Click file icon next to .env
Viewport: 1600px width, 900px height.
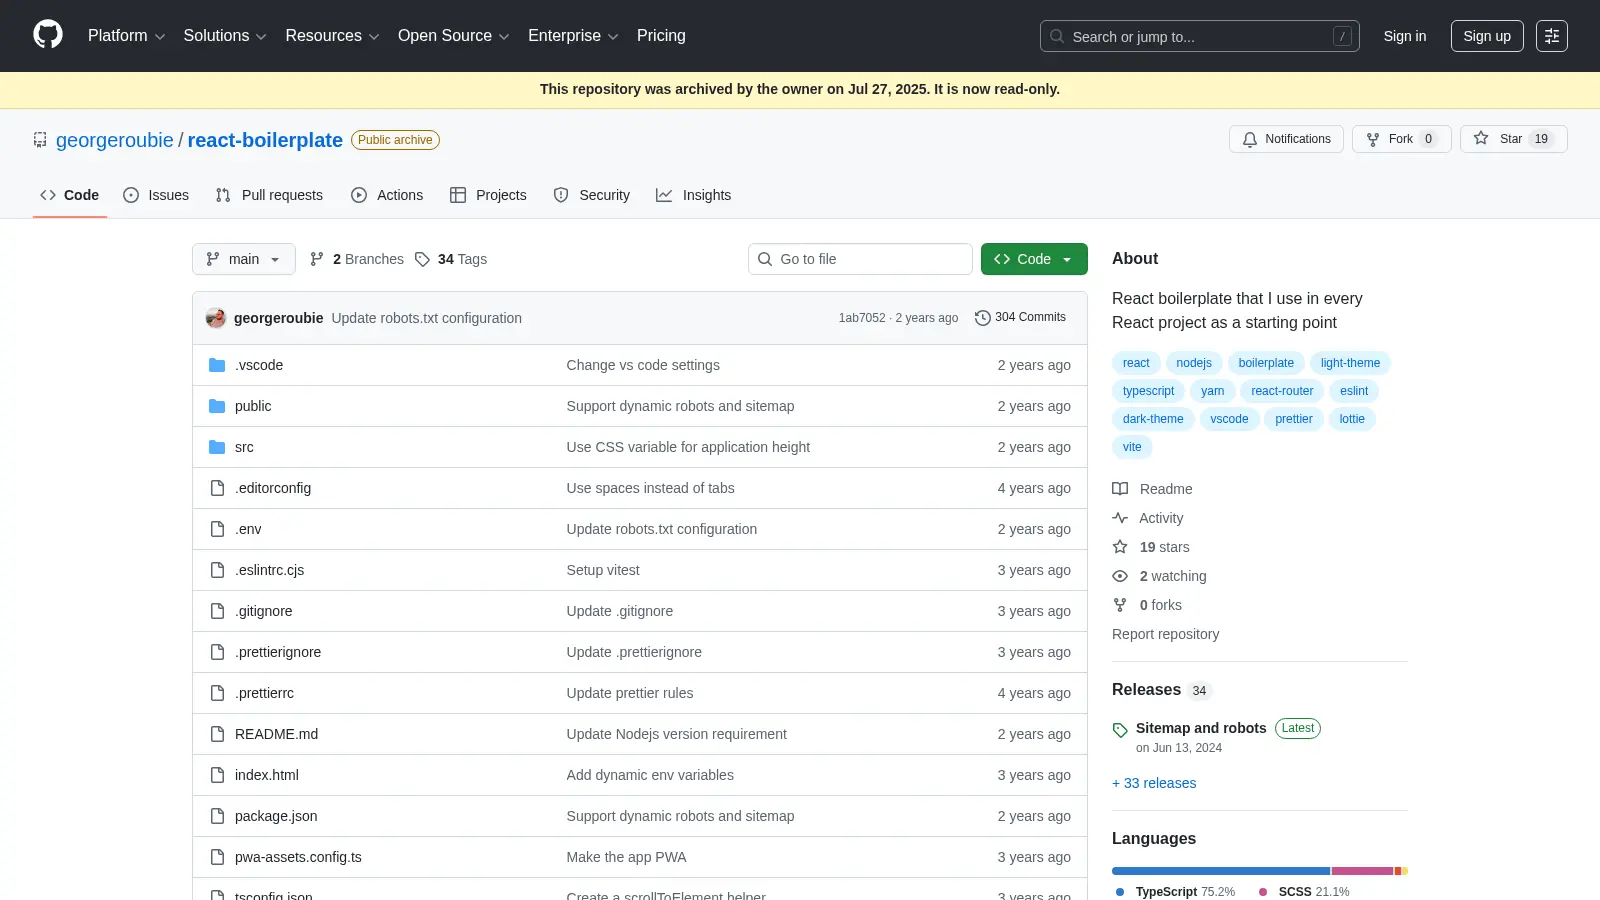pos(217,529)
